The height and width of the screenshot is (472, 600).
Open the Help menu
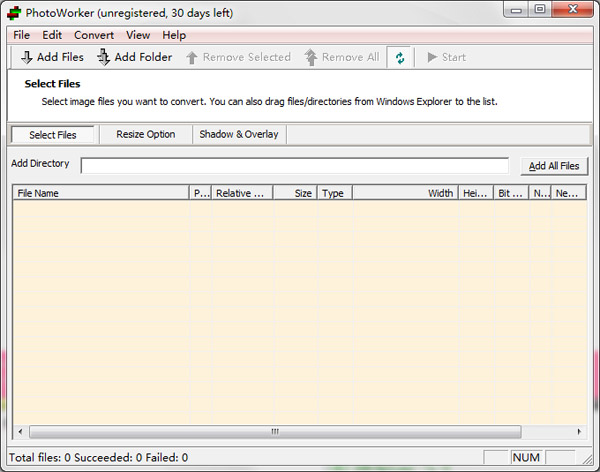point(174,35)
